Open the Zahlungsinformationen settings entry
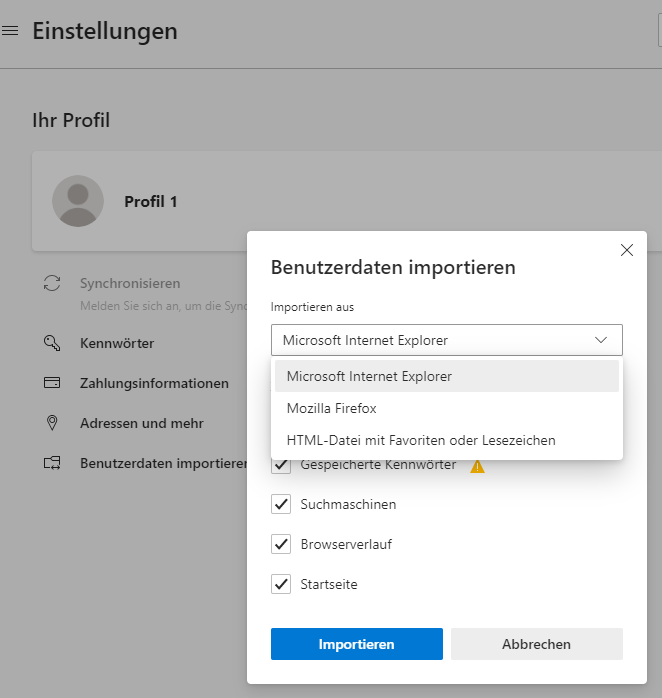This screenshot has height=698, width=662. pyautogui.click(x=154, y=383)
